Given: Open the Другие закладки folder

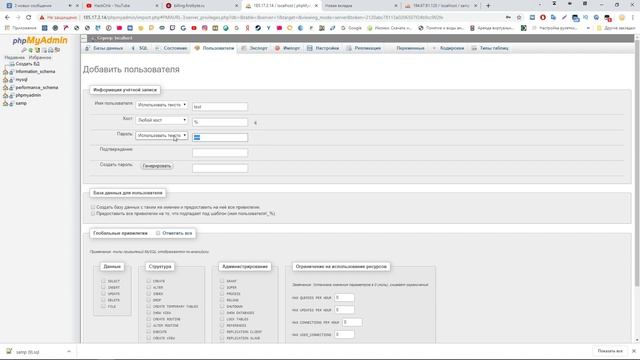Looking at the screenshot, I should pos(616,28).
